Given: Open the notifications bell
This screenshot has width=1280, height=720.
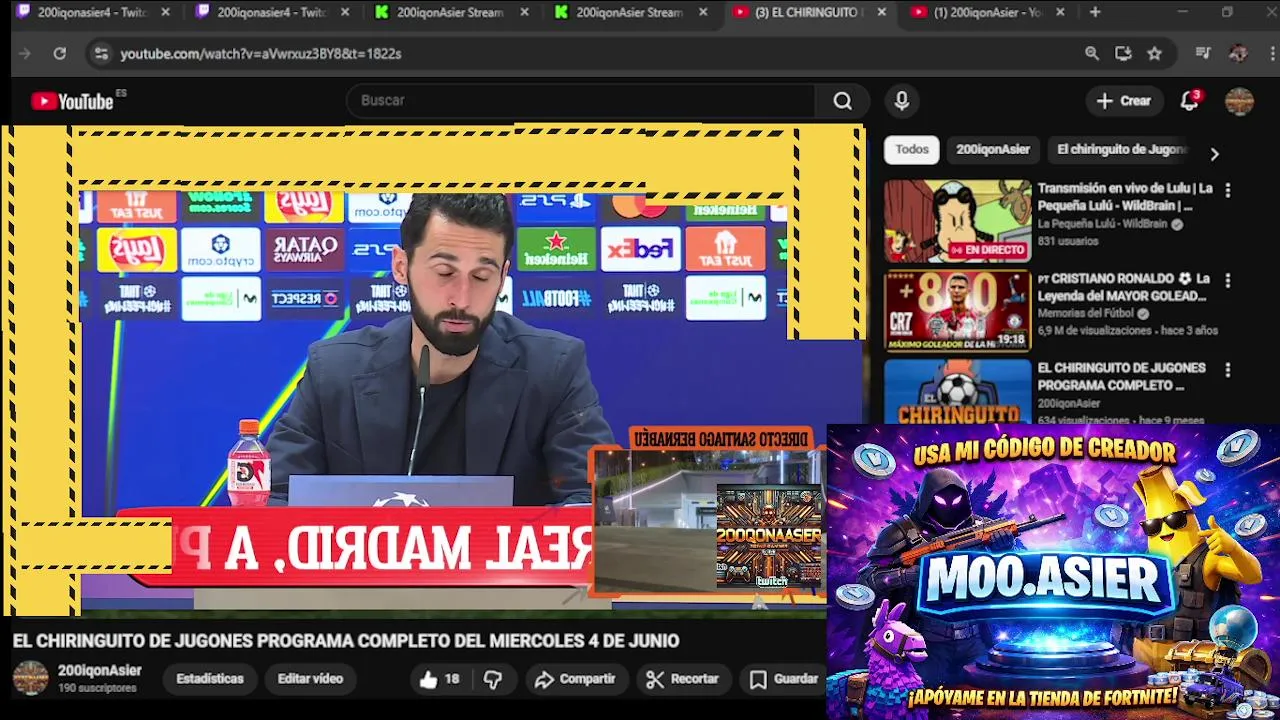Looking at the screenshot, I should point(1189,101).
